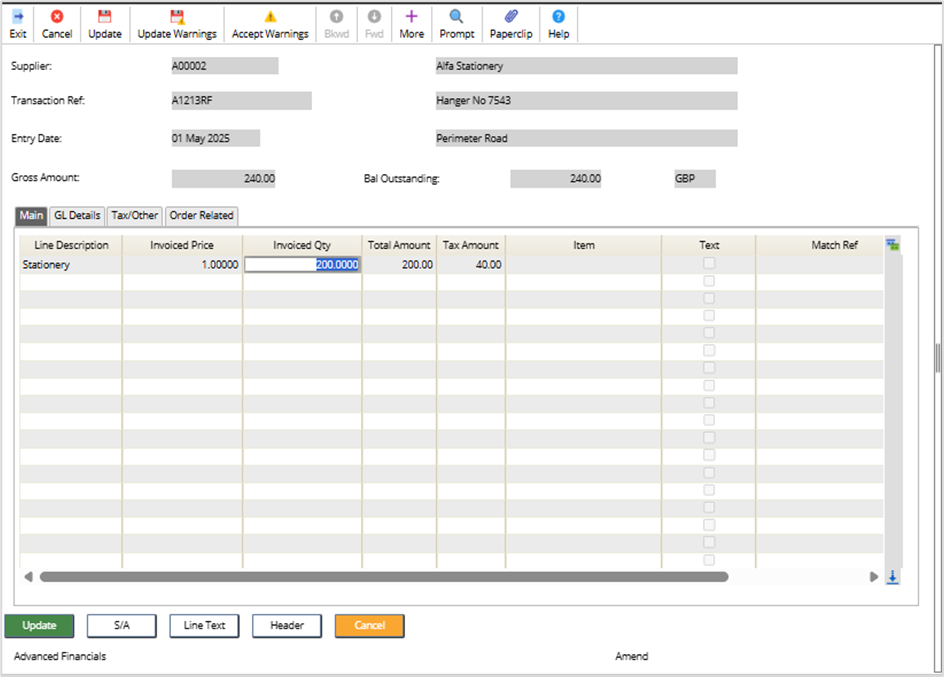Click the S/A button
Image resolution: width=944 pixels, height=677 pixels.
tap(122, 626)
